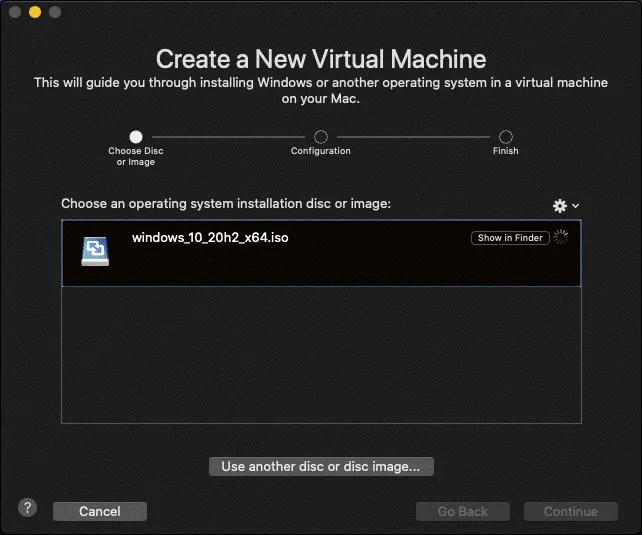Click the Continue button
The height and width of the screenshot is (535, 642).
coord(571,511)
